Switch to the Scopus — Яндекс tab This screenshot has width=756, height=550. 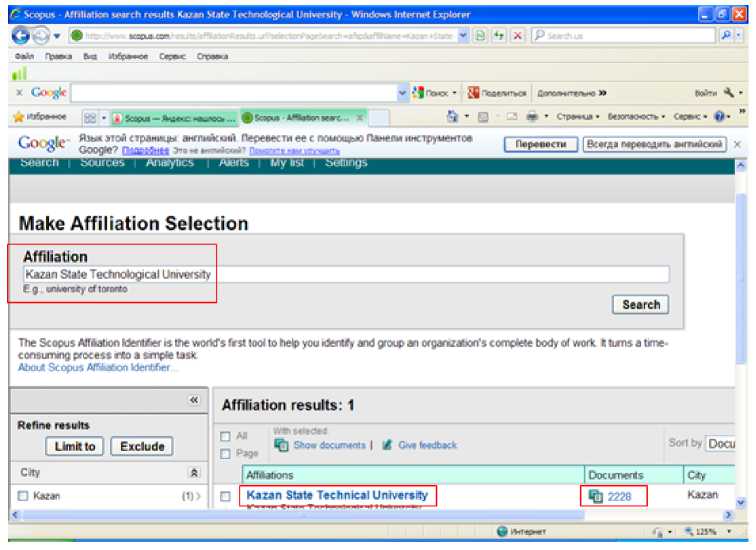174,118
